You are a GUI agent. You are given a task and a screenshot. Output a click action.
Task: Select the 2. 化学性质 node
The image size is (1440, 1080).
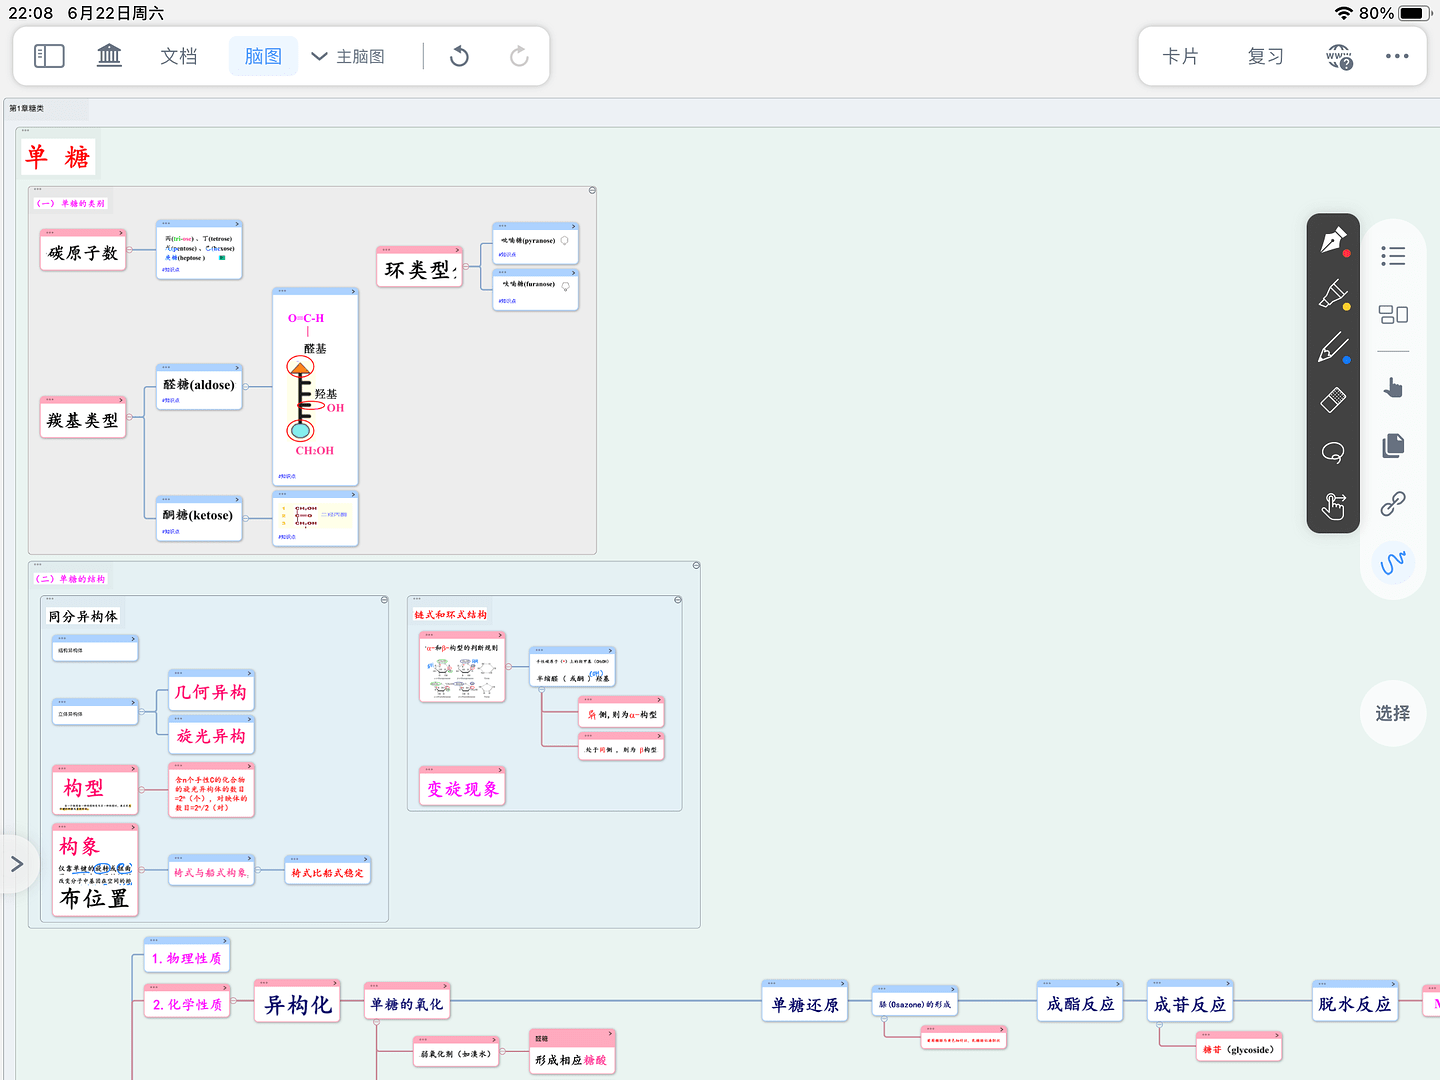coord(187,1002)
